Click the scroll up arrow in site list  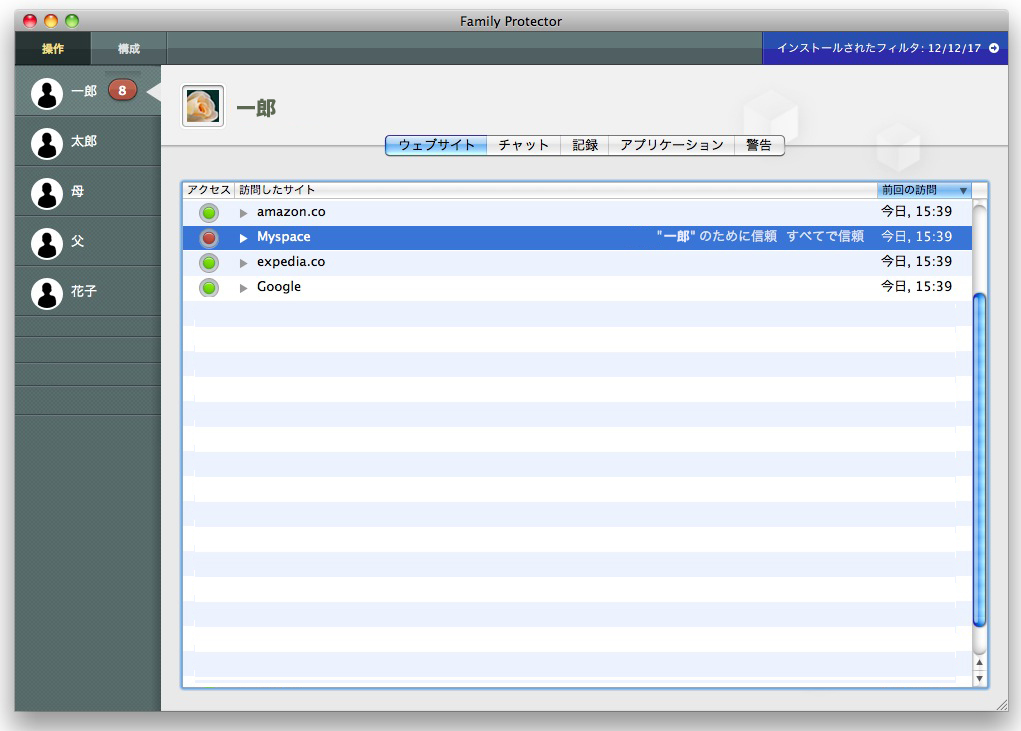click(979, 663)
